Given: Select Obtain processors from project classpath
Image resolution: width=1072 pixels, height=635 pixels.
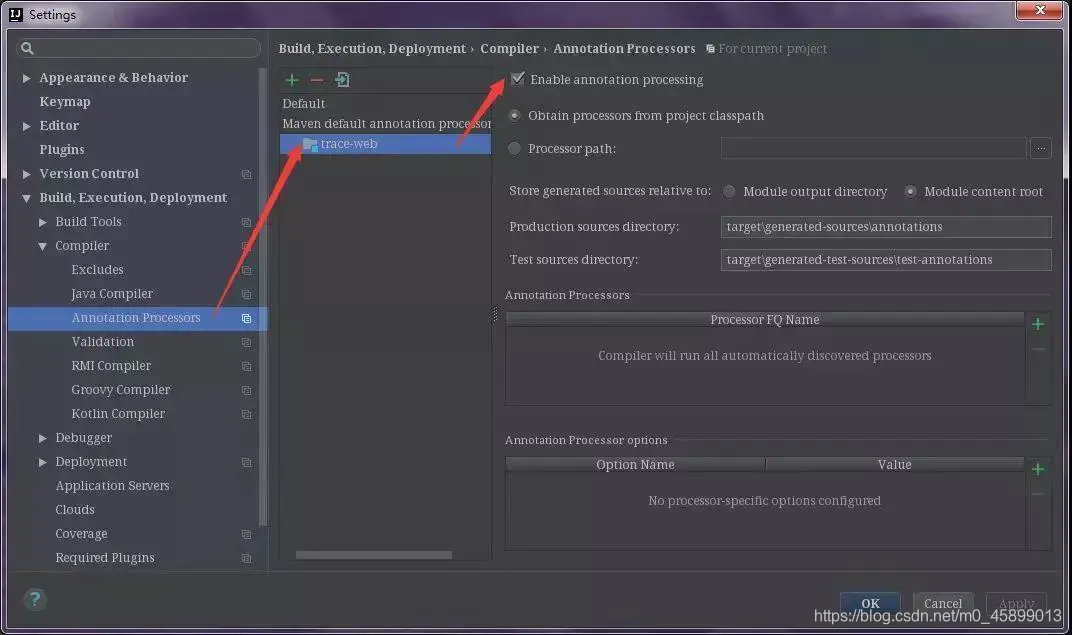Looking at the screenshot, I should pyautogui.click(x=514, y=116).
